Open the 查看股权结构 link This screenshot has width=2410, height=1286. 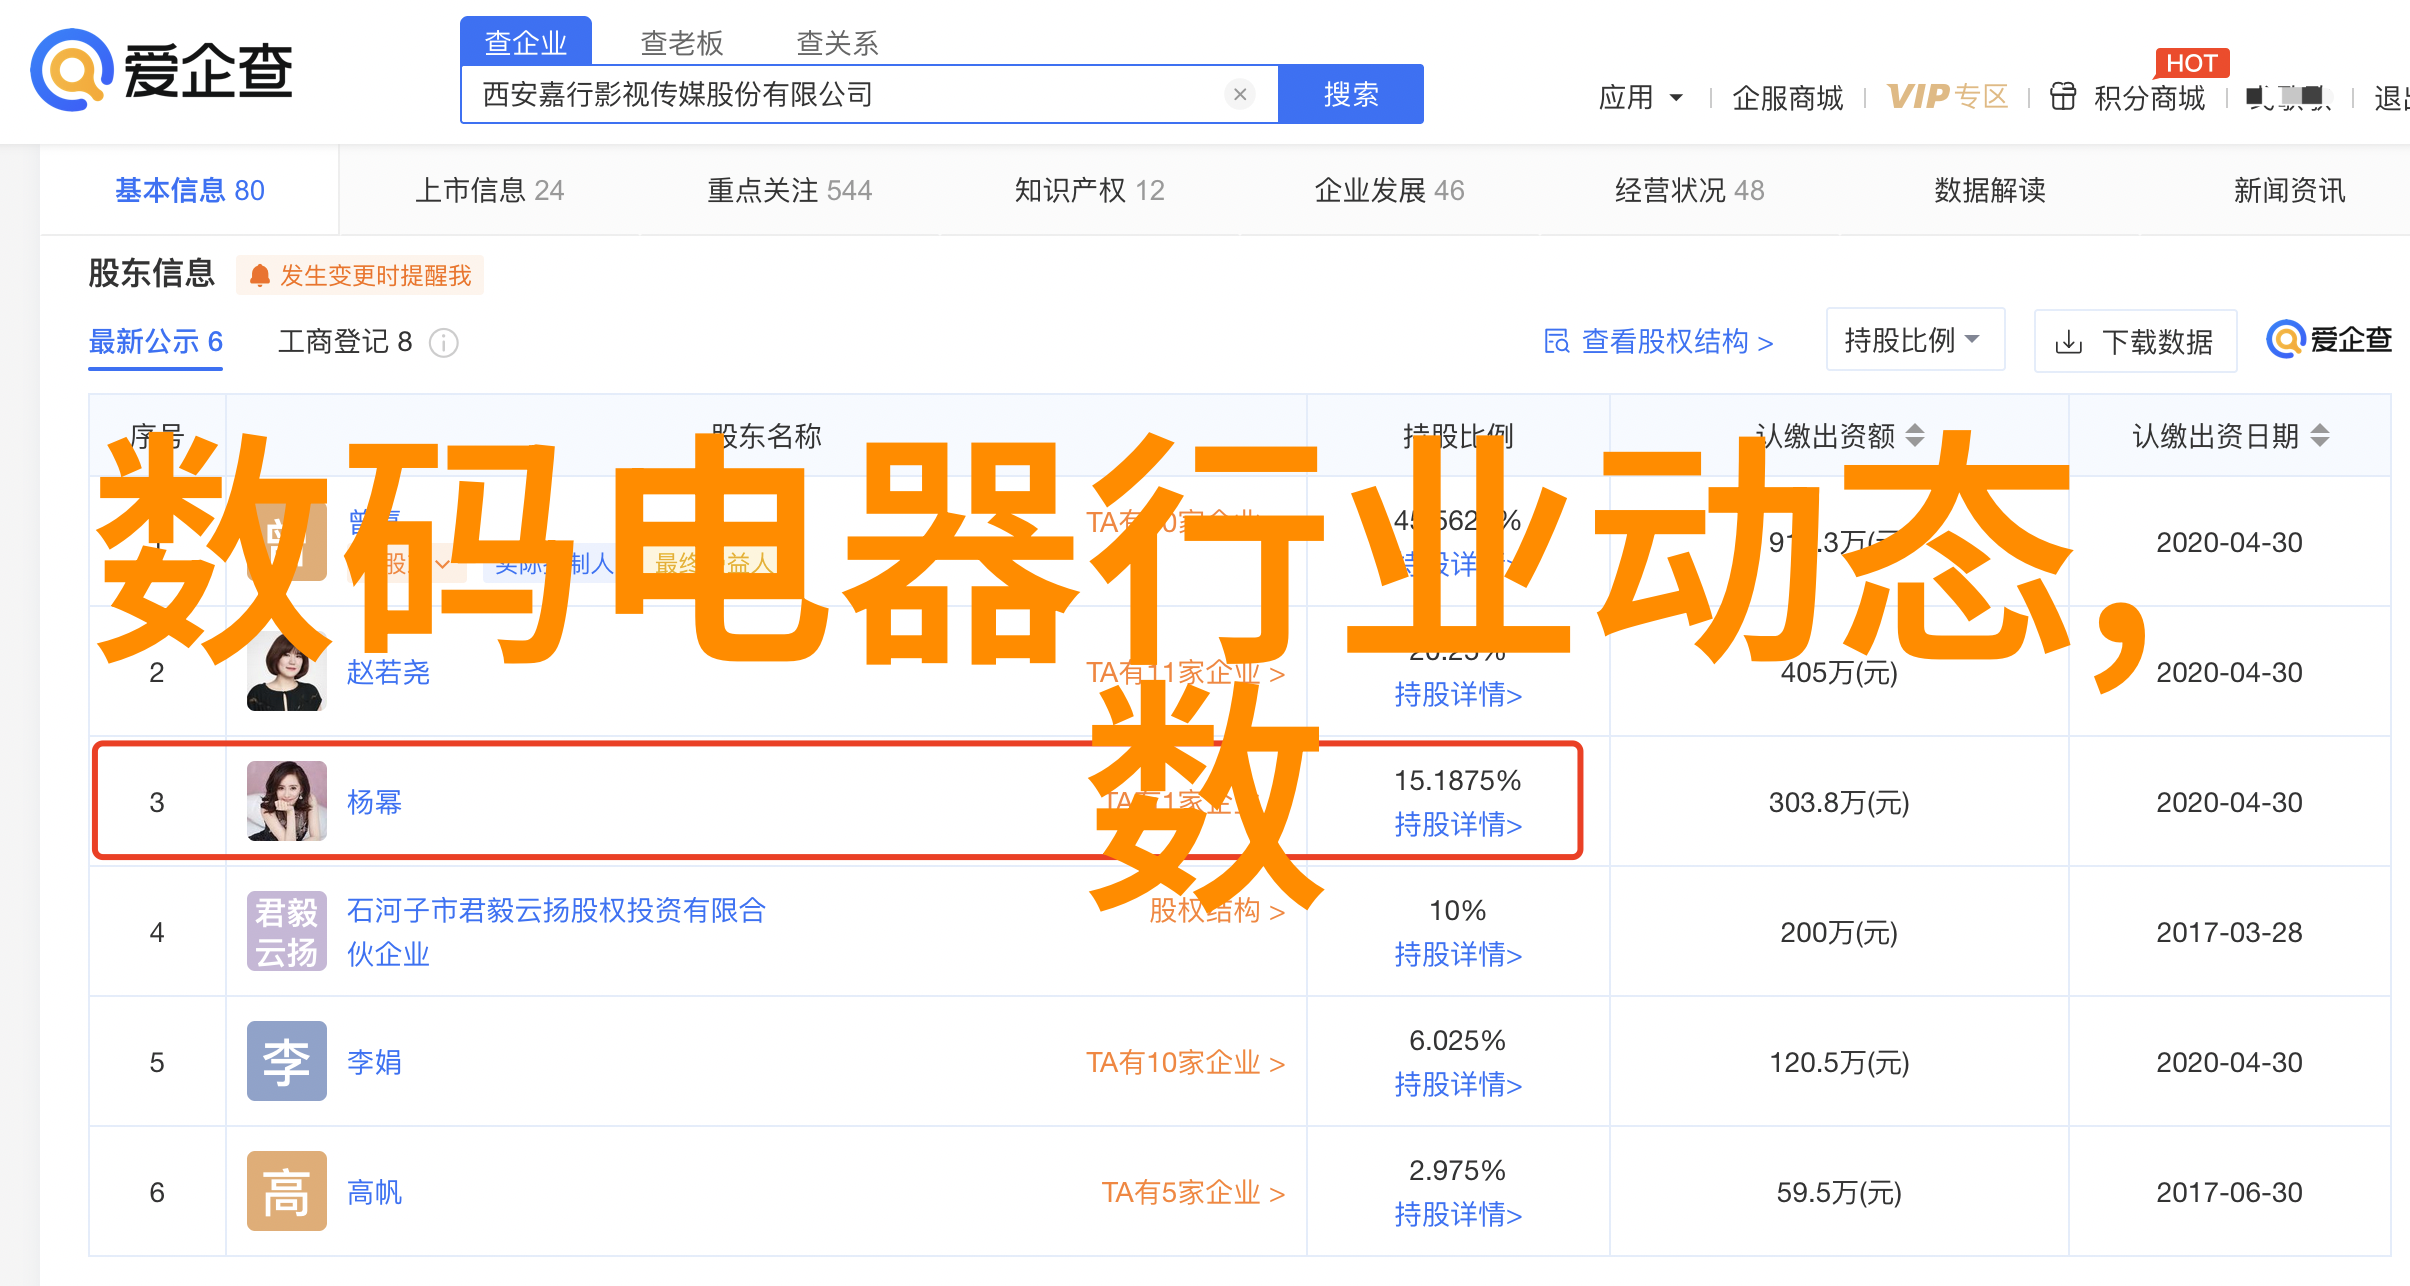(x=1658, y=341)
